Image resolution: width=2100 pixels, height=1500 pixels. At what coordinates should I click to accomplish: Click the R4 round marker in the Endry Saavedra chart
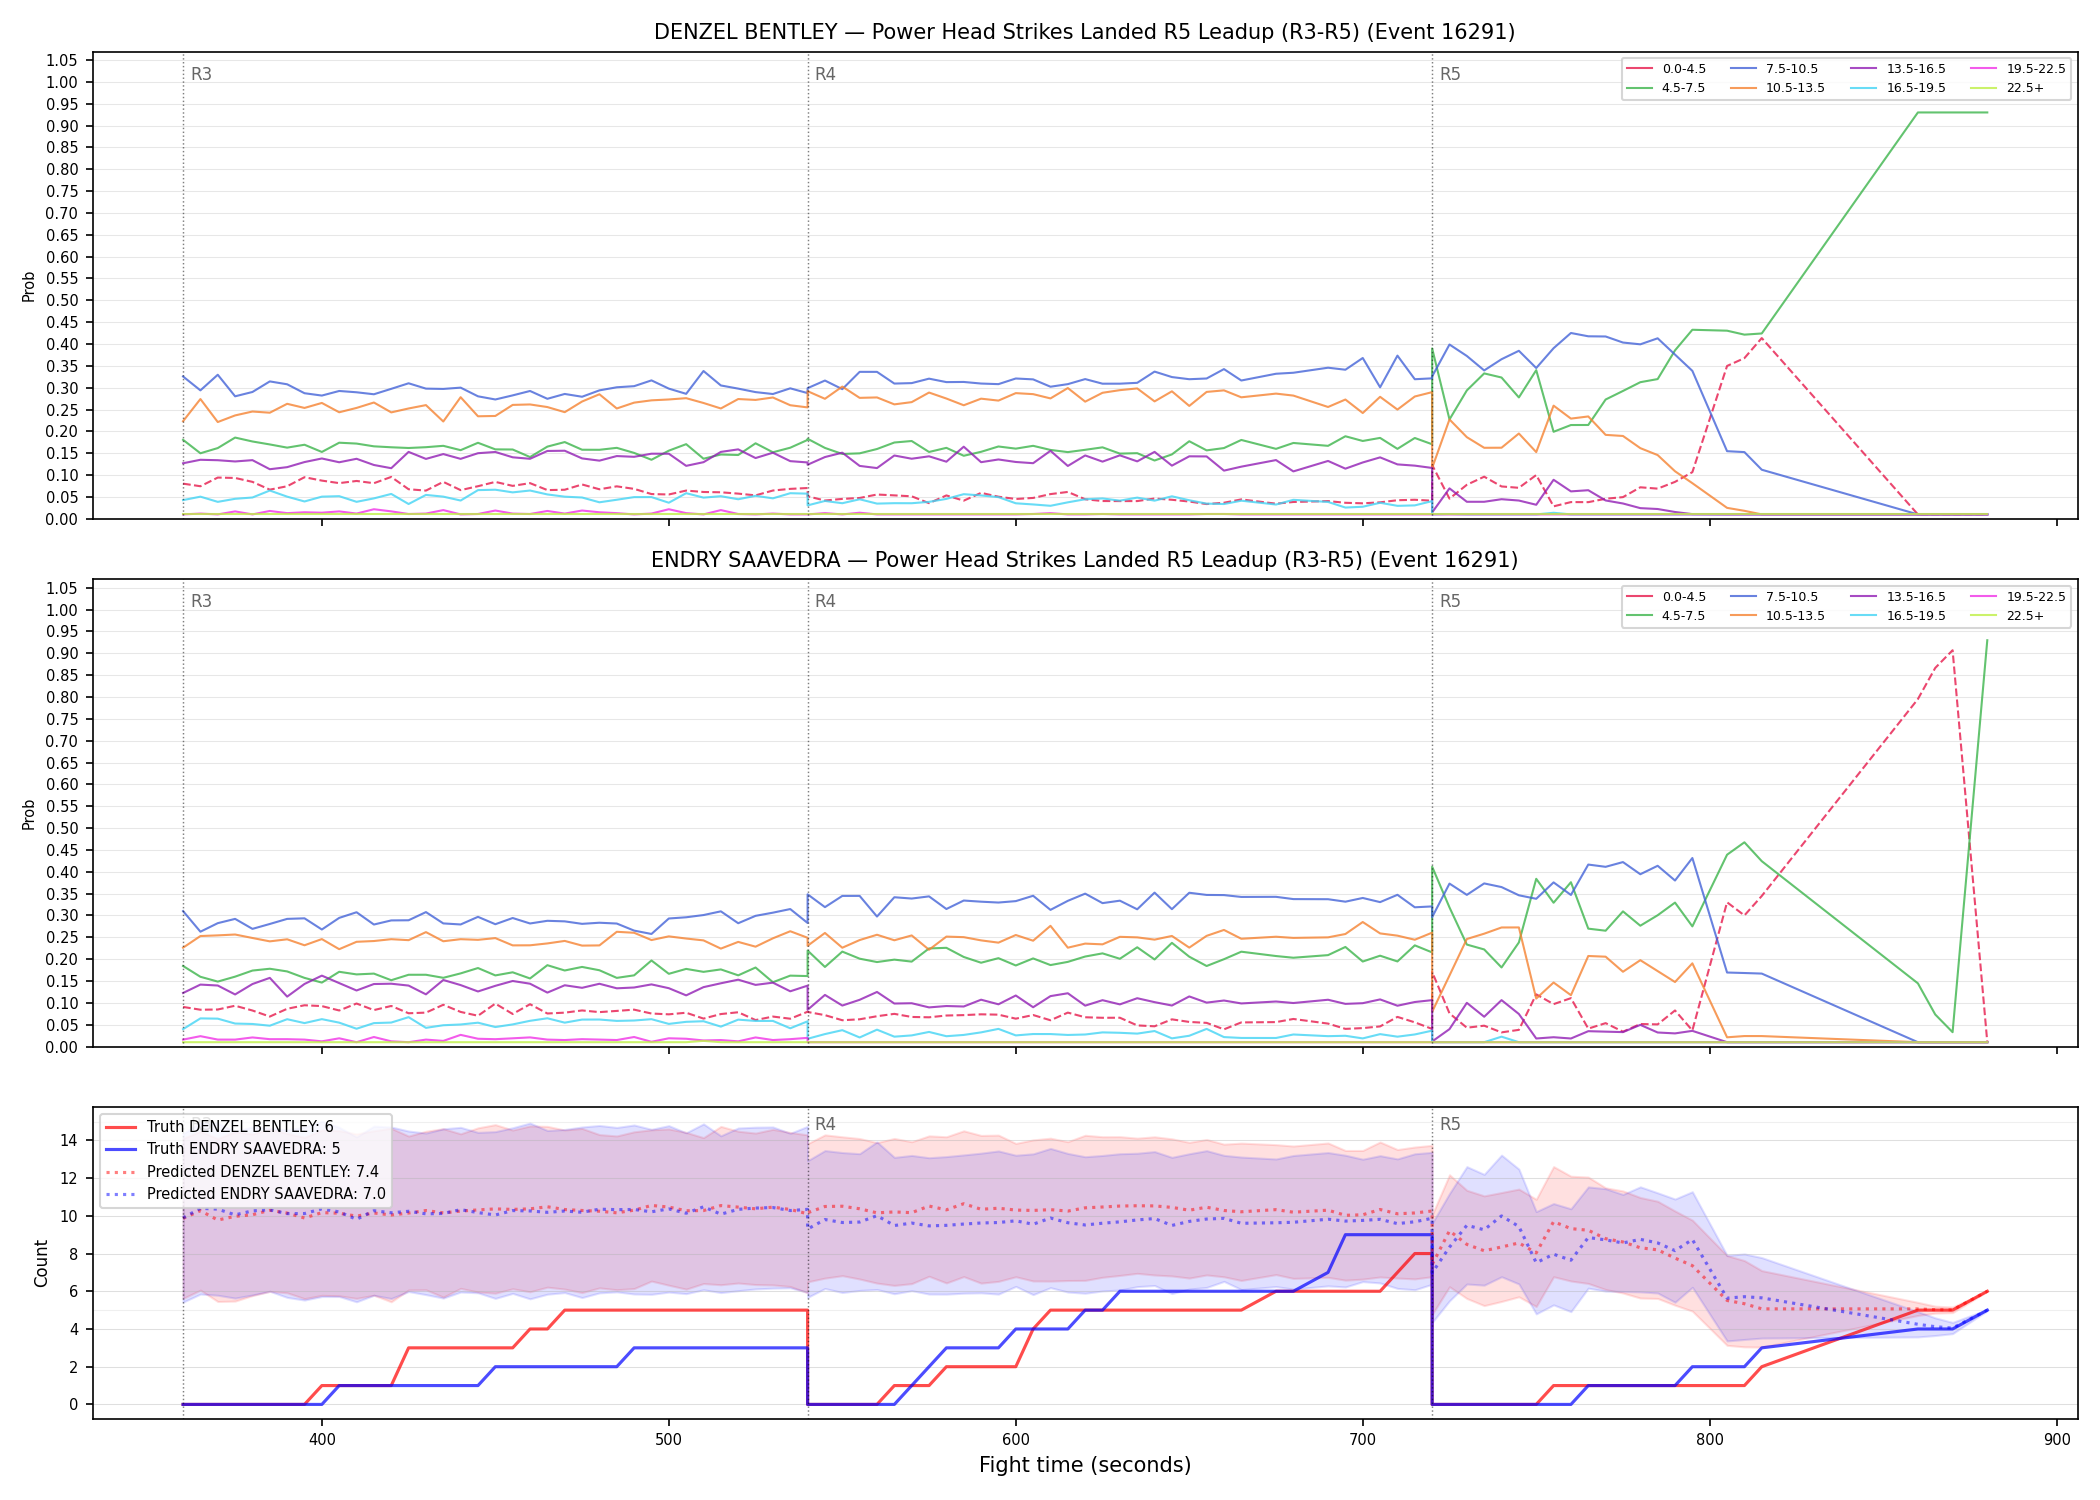pyautogui.click(x=825, y=601)
